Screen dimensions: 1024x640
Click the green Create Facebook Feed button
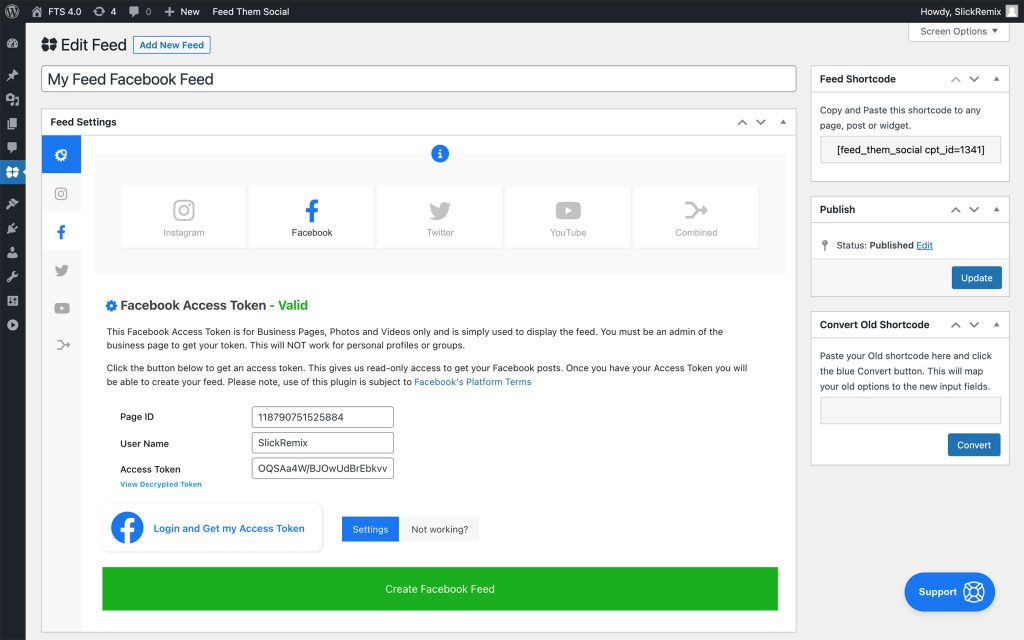tap(440, 589)
